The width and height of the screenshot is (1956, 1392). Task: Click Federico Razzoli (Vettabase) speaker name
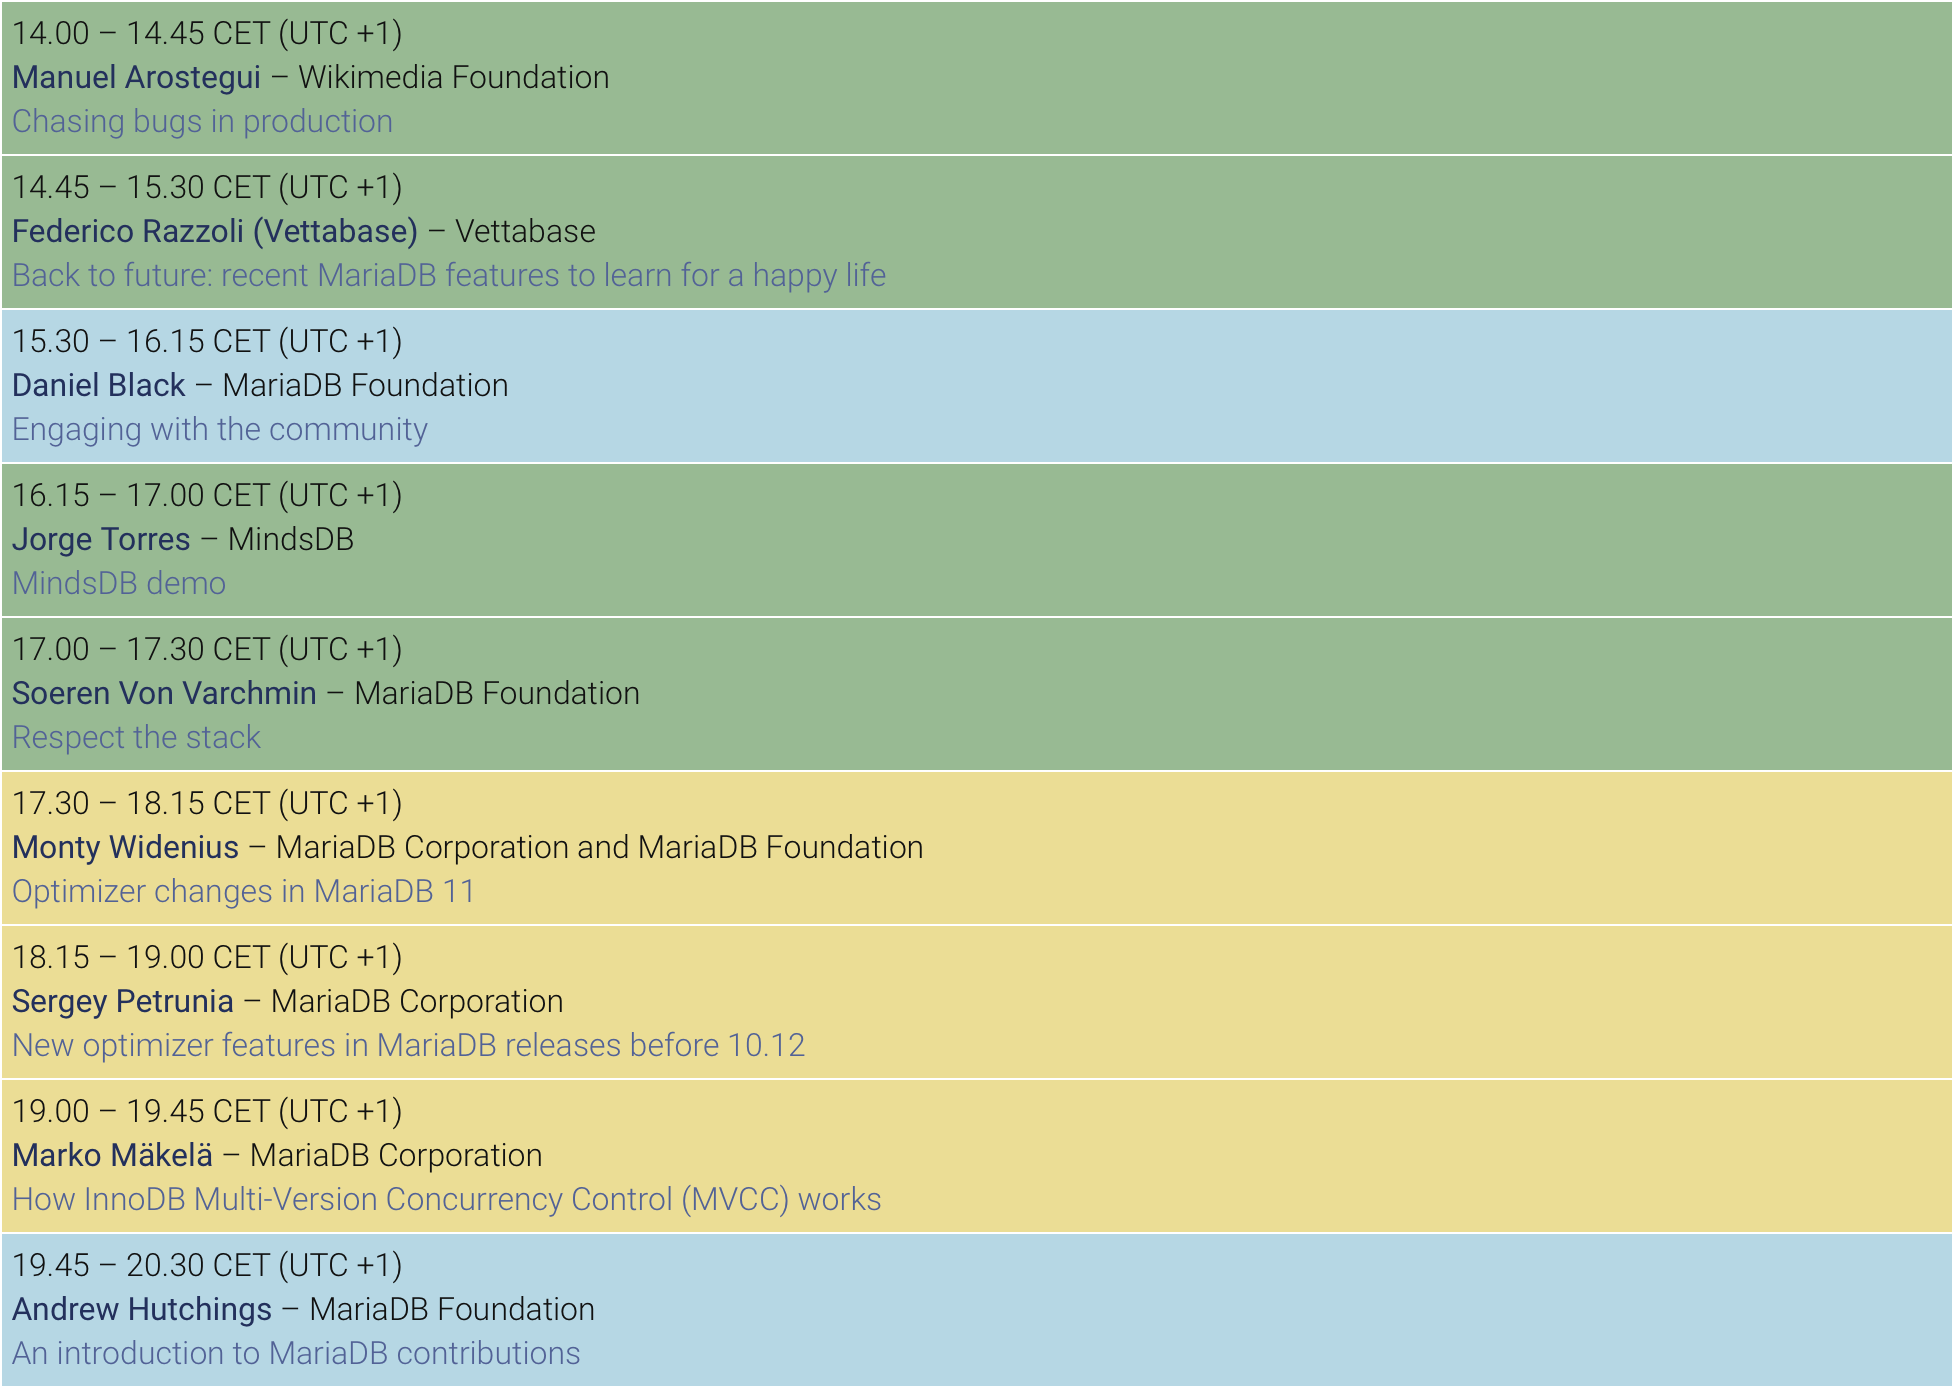215,232
